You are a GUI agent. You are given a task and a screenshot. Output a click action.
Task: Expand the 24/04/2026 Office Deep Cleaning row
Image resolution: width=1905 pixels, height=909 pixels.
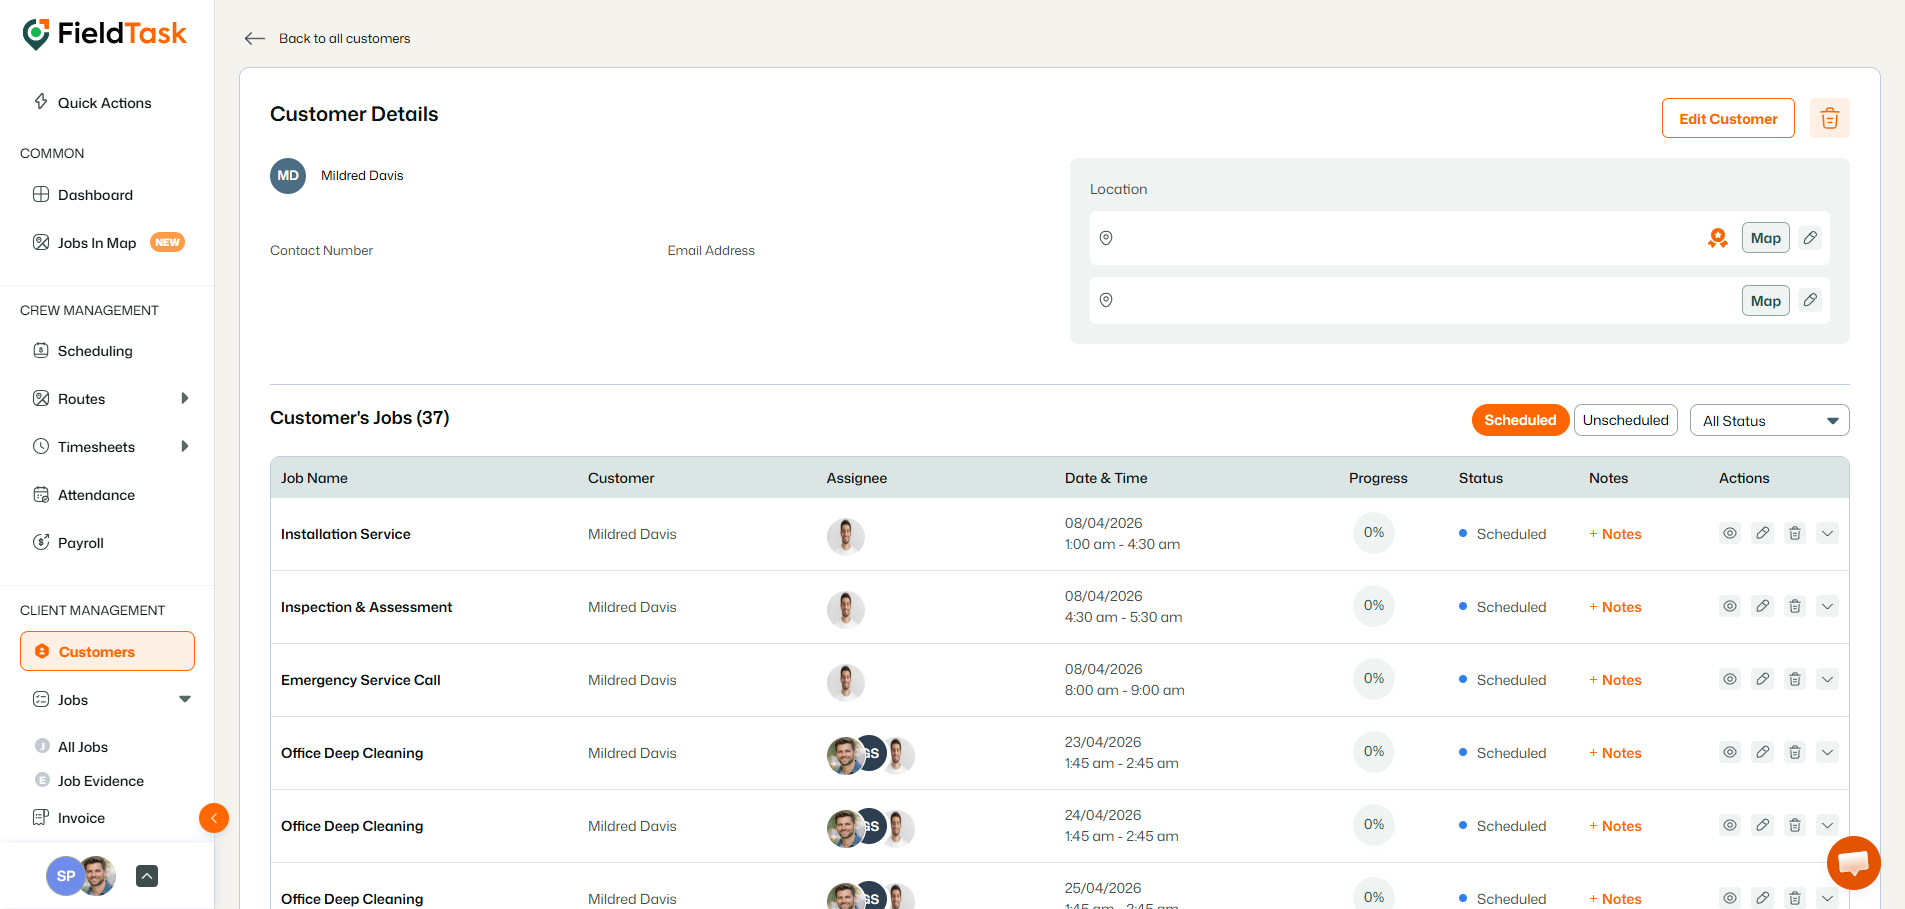[1827, 825]
